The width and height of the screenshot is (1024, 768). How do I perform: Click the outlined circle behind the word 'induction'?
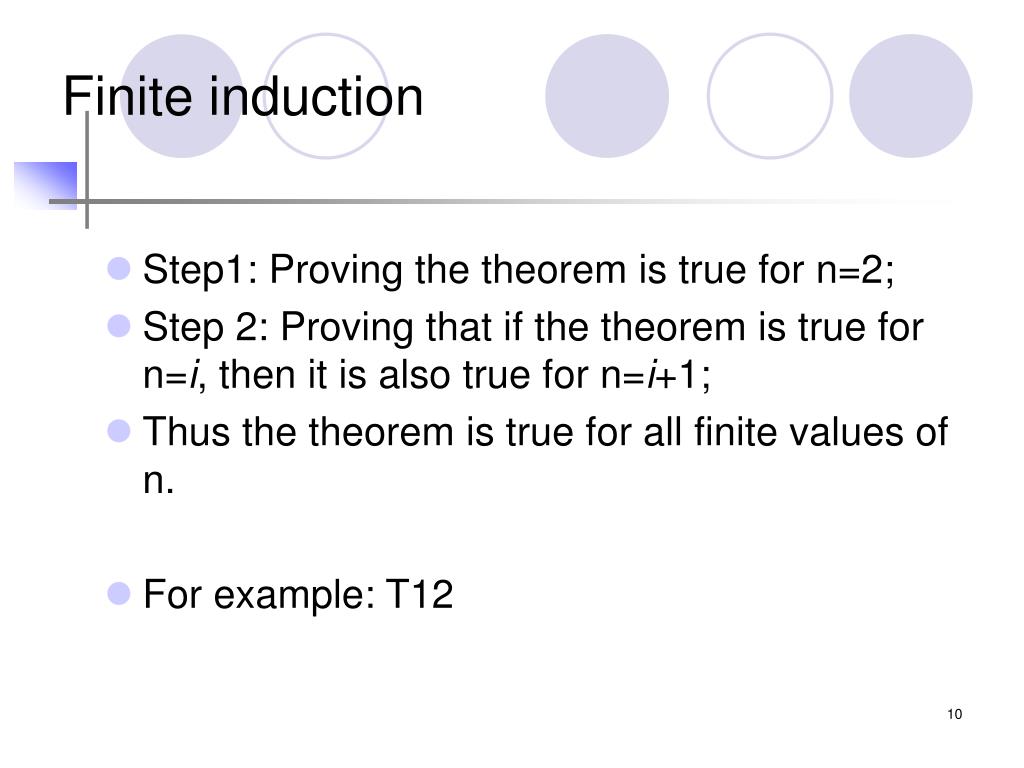point(326,96)
